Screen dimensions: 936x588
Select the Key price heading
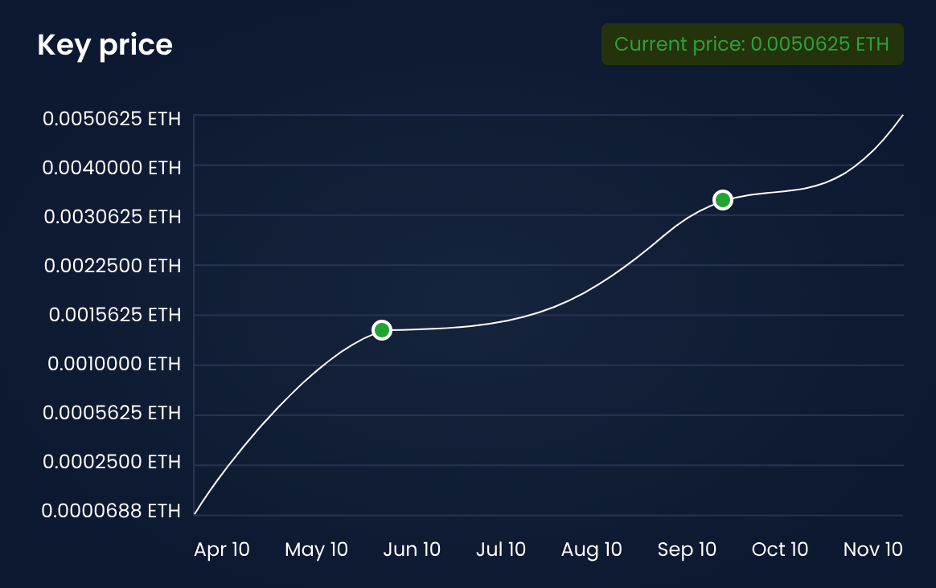pyautogui.click(x=105, y=45)
